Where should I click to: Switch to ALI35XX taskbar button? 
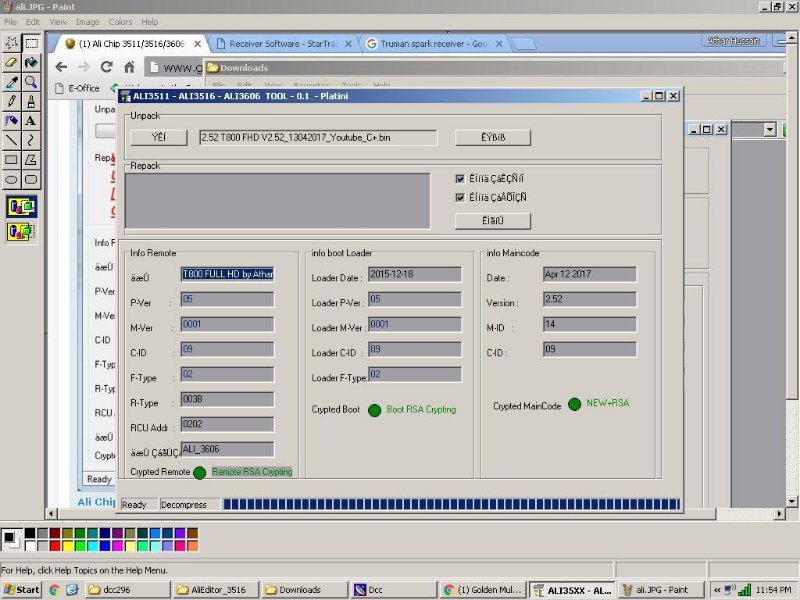coord(571,590)
